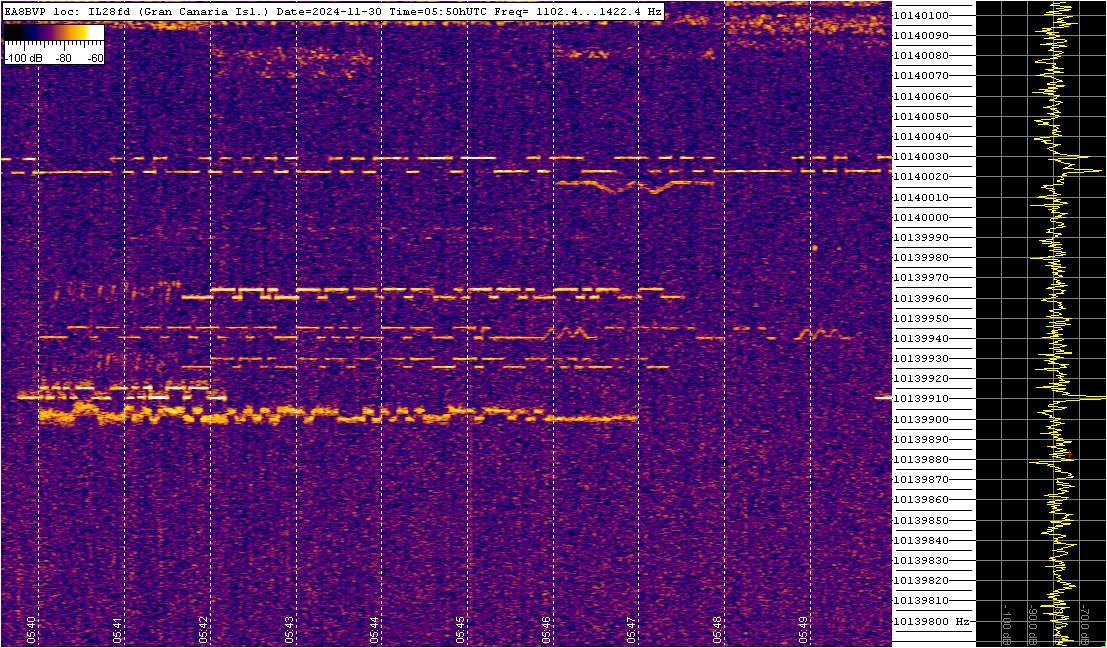Click the 05:41 time axis marker
Screen dimensions: 1107x648
pos(117,628)
